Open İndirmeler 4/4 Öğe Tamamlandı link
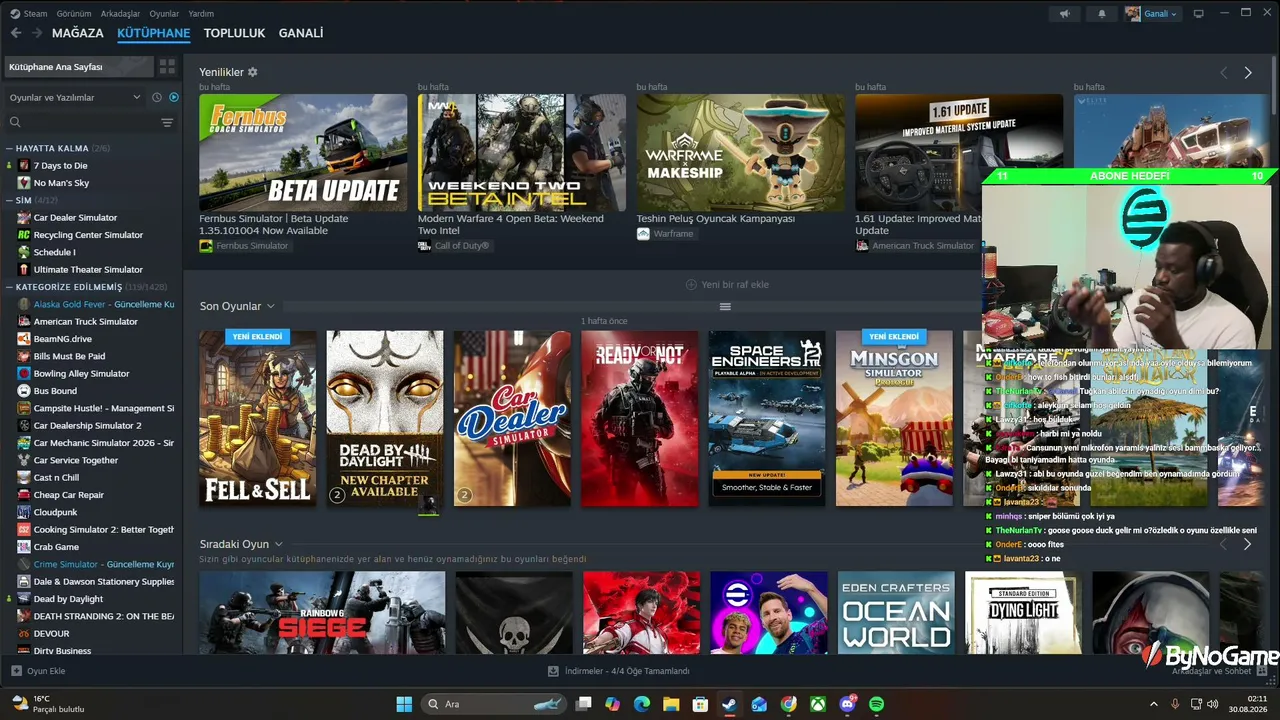This screenshot has width=1280, height=720. coord(619,671)
